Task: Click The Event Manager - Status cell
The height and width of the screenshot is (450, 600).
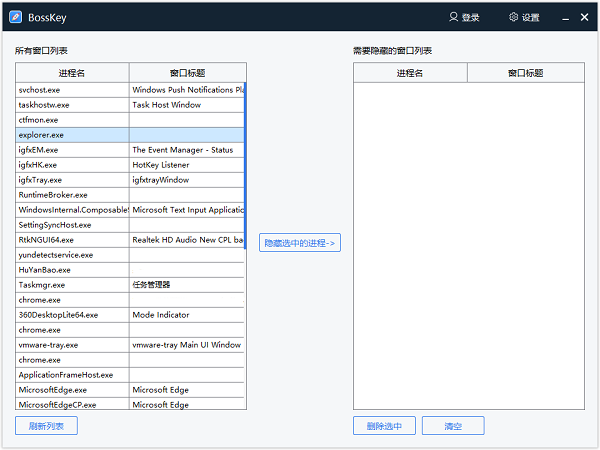Action: (x=187, y=150)
